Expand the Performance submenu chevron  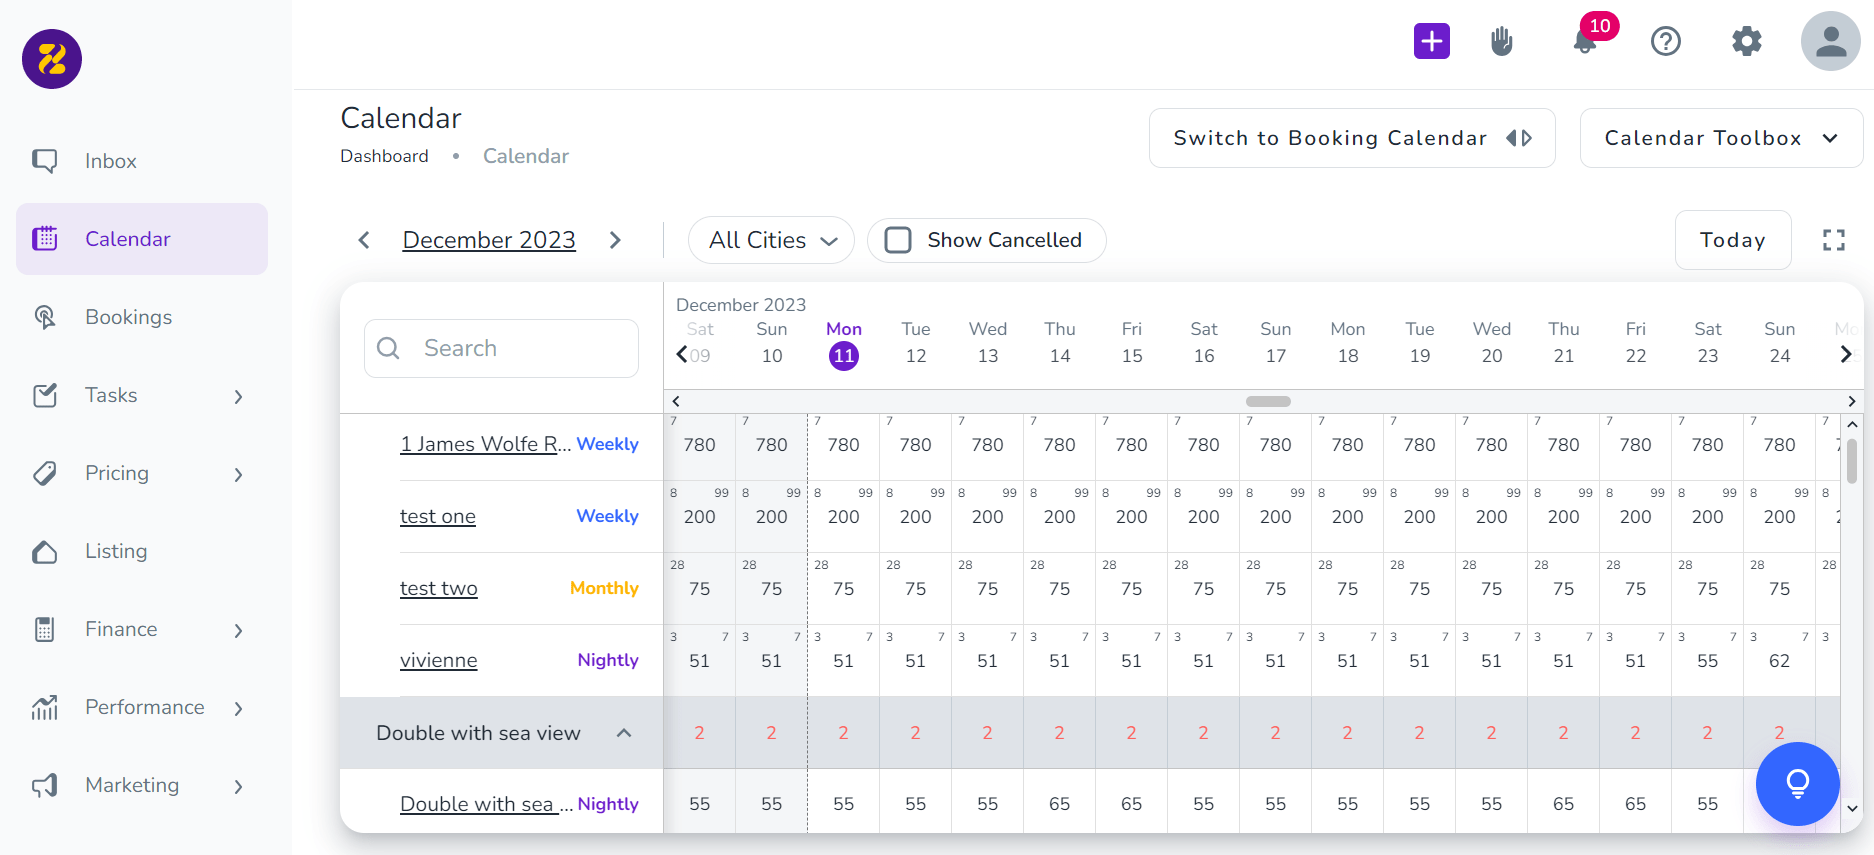click(238, 709)
